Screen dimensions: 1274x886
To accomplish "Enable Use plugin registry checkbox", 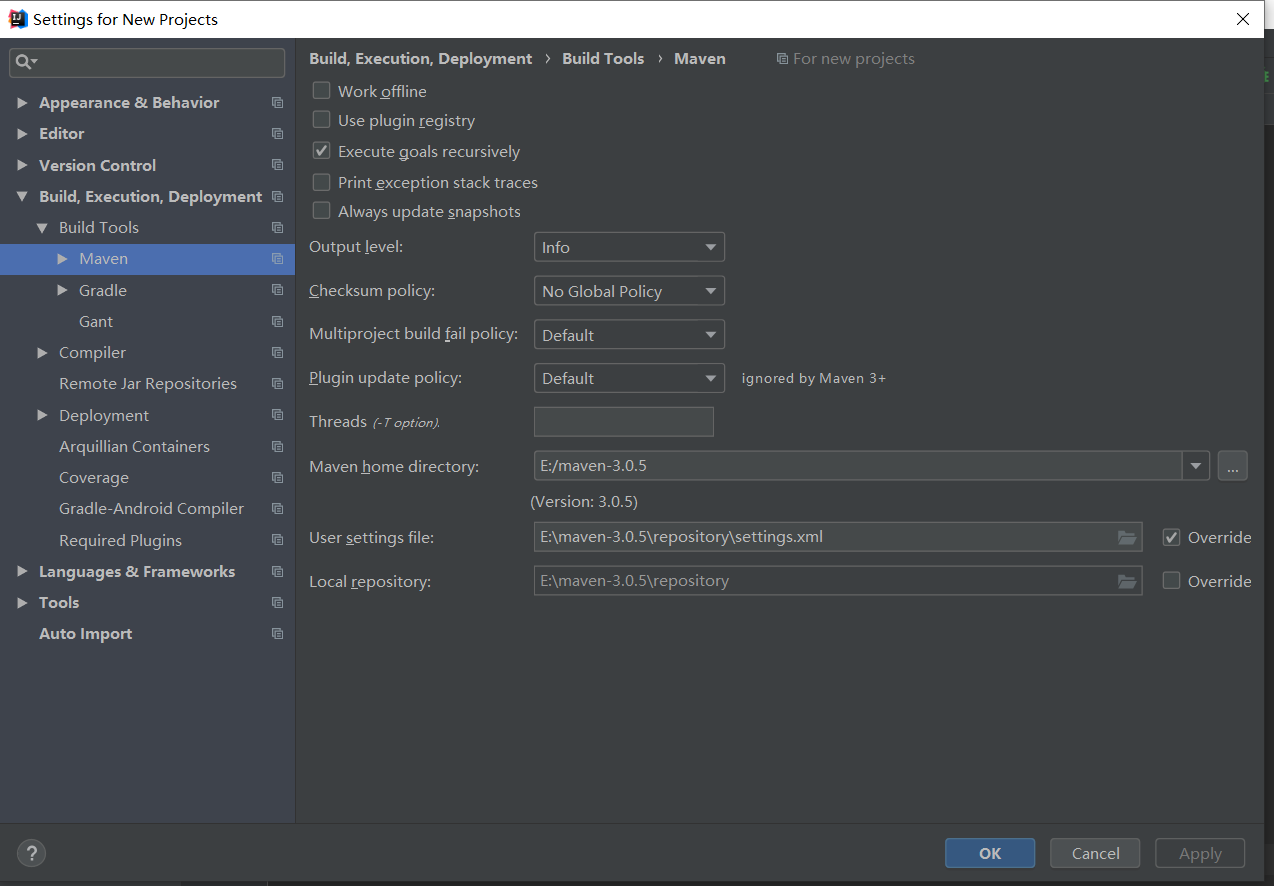I will point(321,120).
